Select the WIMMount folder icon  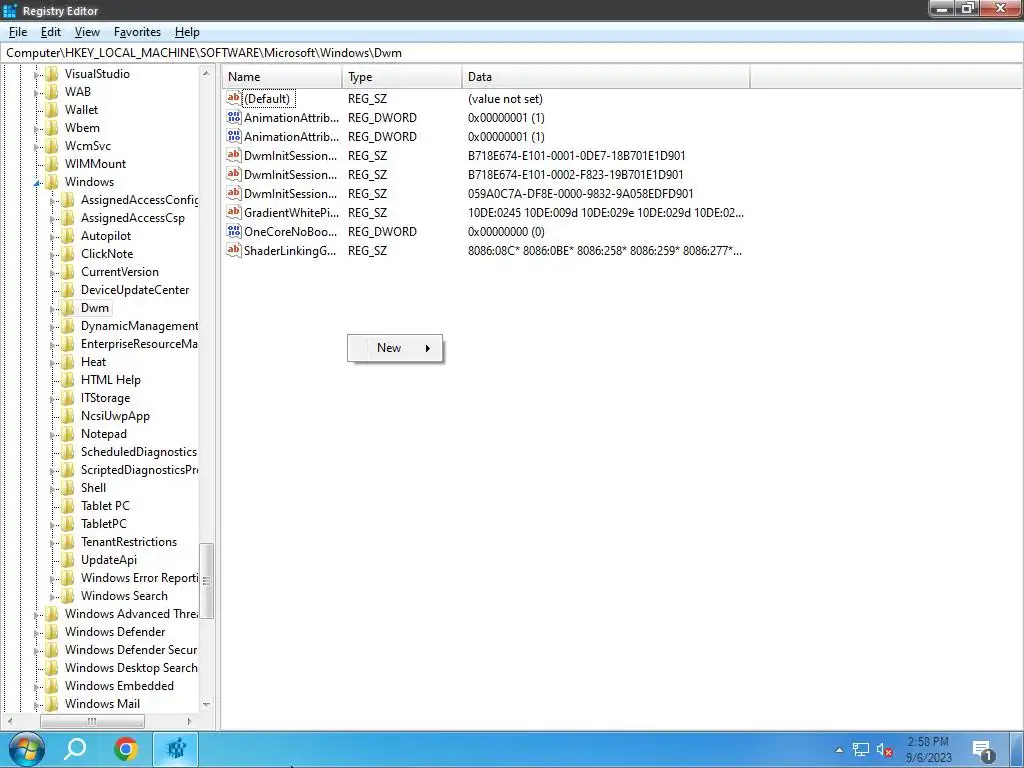[52, 163]
